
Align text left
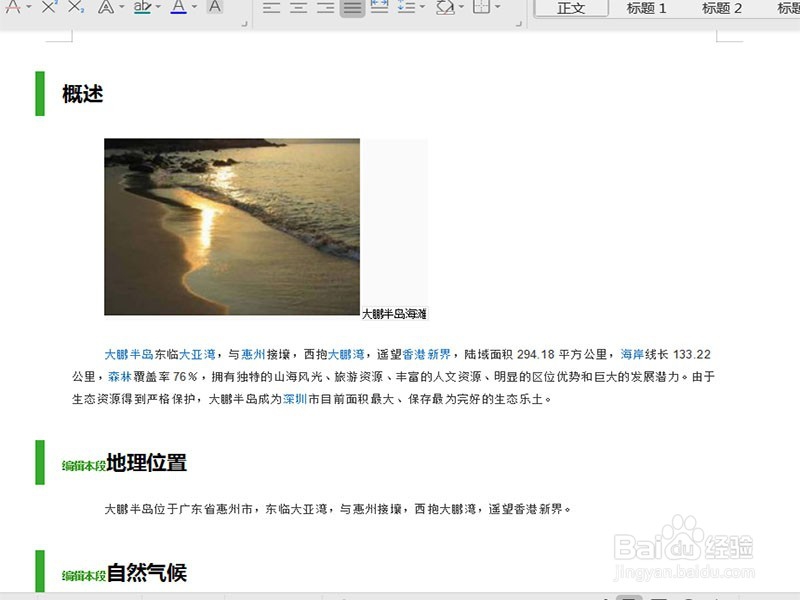(271, 7)
